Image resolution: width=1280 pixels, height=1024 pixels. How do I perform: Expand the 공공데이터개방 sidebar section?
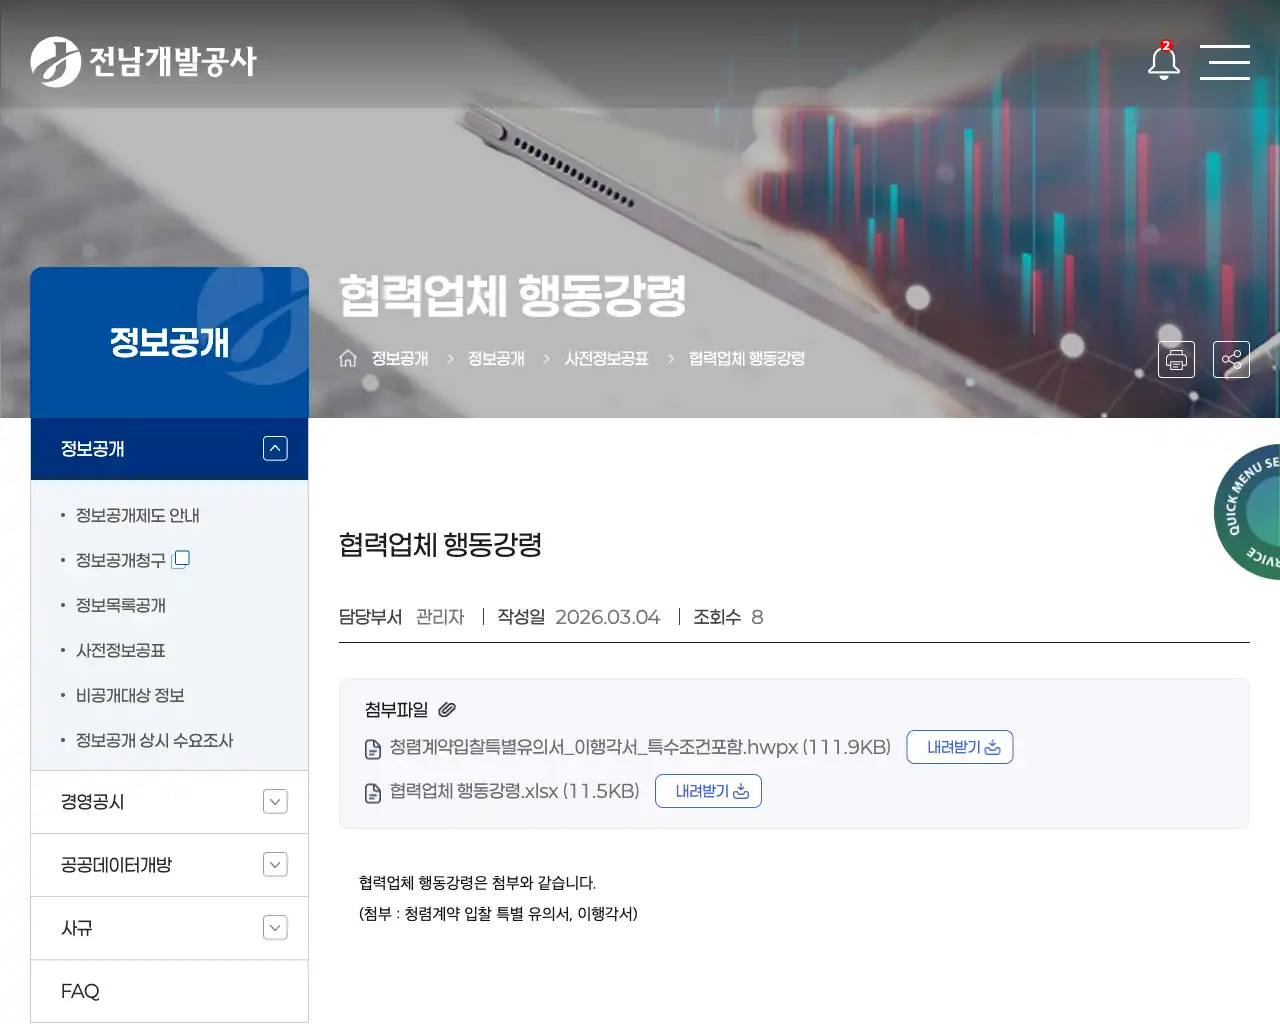click(x=275, y=864)
